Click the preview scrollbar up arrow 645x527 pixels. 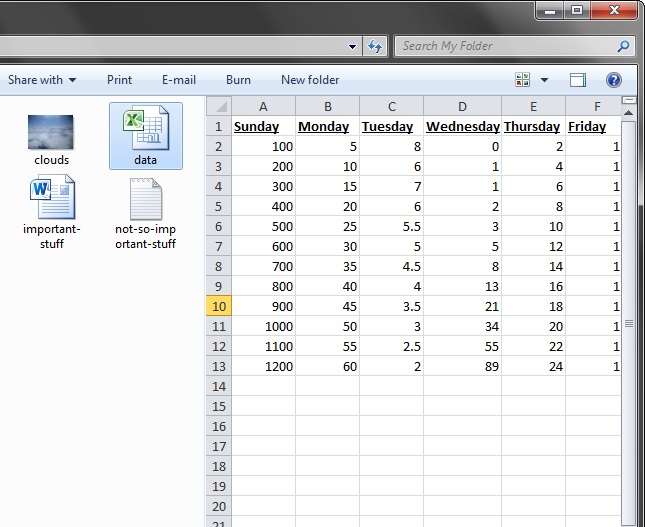tap(628, 113)
